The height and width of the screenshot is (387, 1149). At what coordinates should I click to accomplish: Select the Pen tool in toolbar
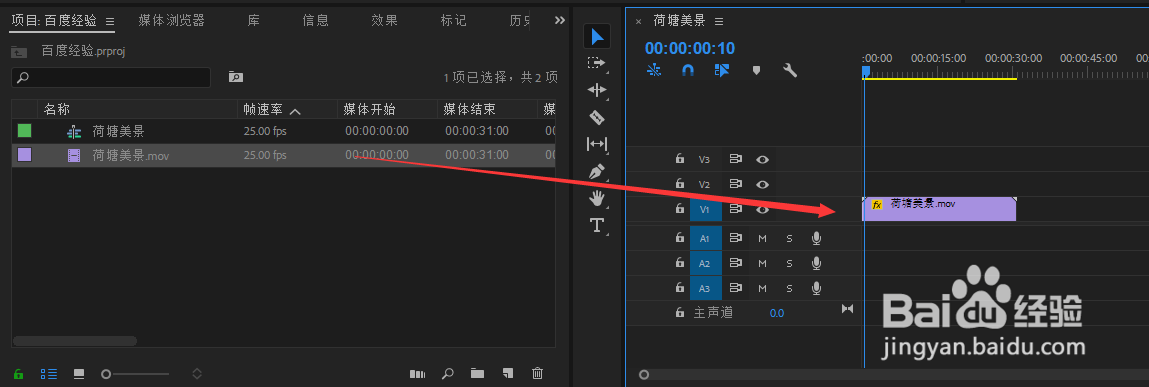[x=597, y=172]
